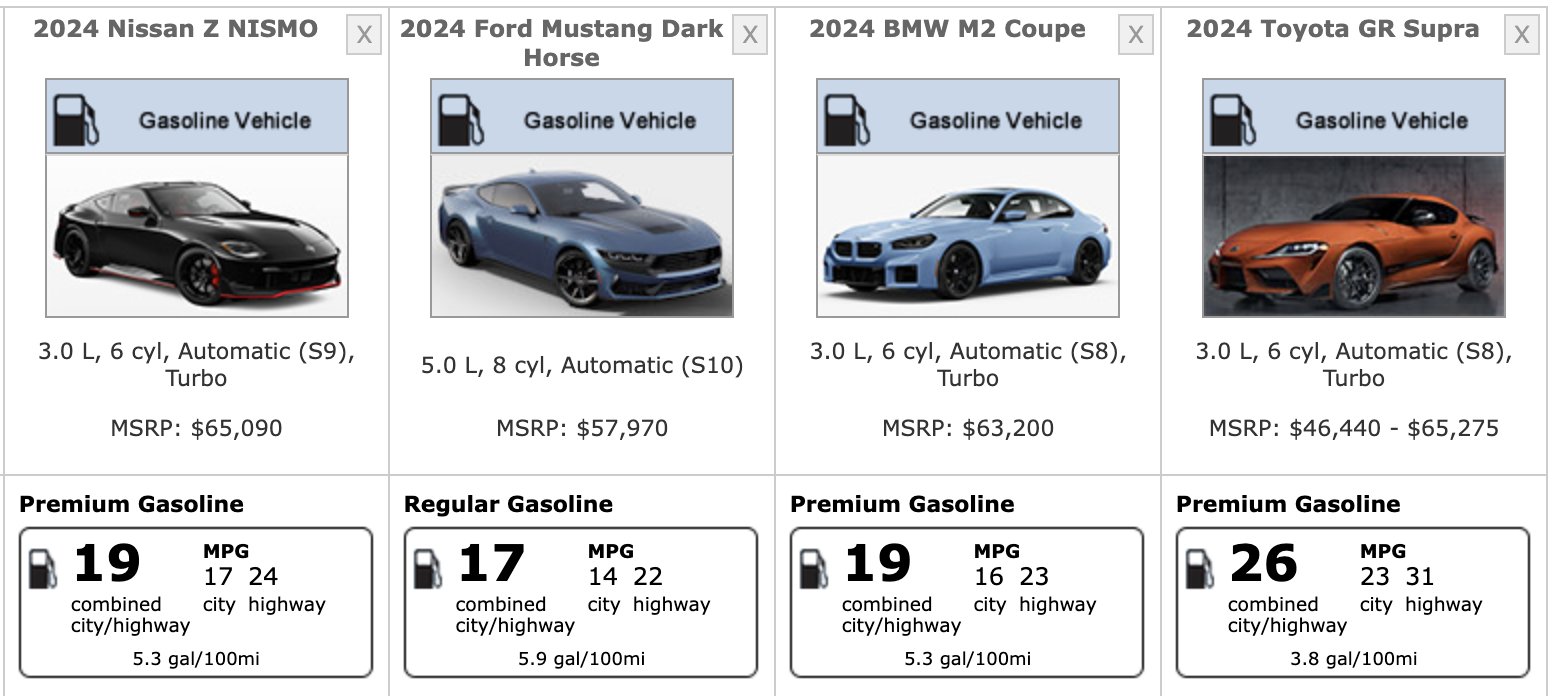Remove the 2024 Toyota GR Supra column
Screen dimensions: 1557x696
tap(1521, 36)
